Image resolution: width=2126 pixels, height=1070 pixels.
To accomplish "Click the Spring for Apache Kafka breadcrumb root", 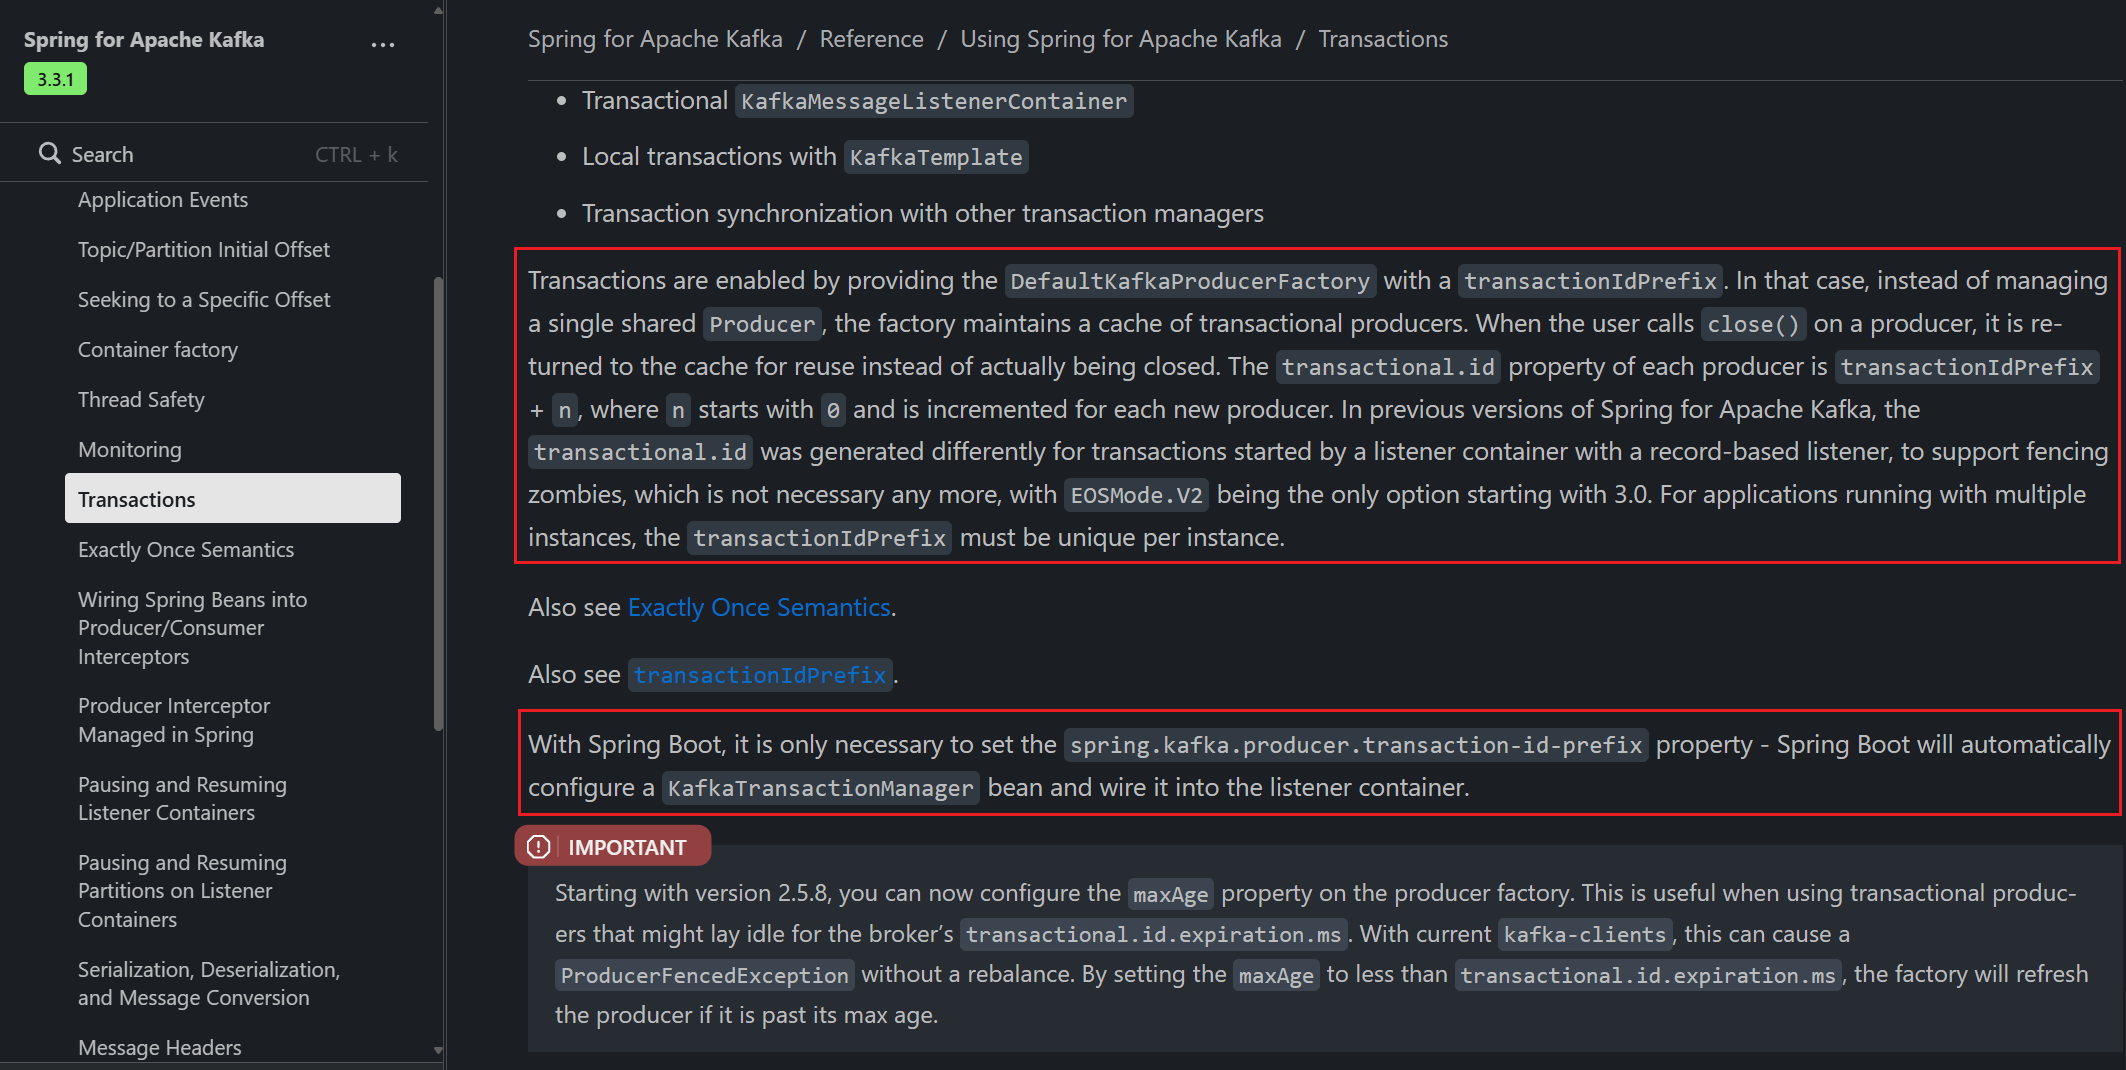I will point(655,39).
